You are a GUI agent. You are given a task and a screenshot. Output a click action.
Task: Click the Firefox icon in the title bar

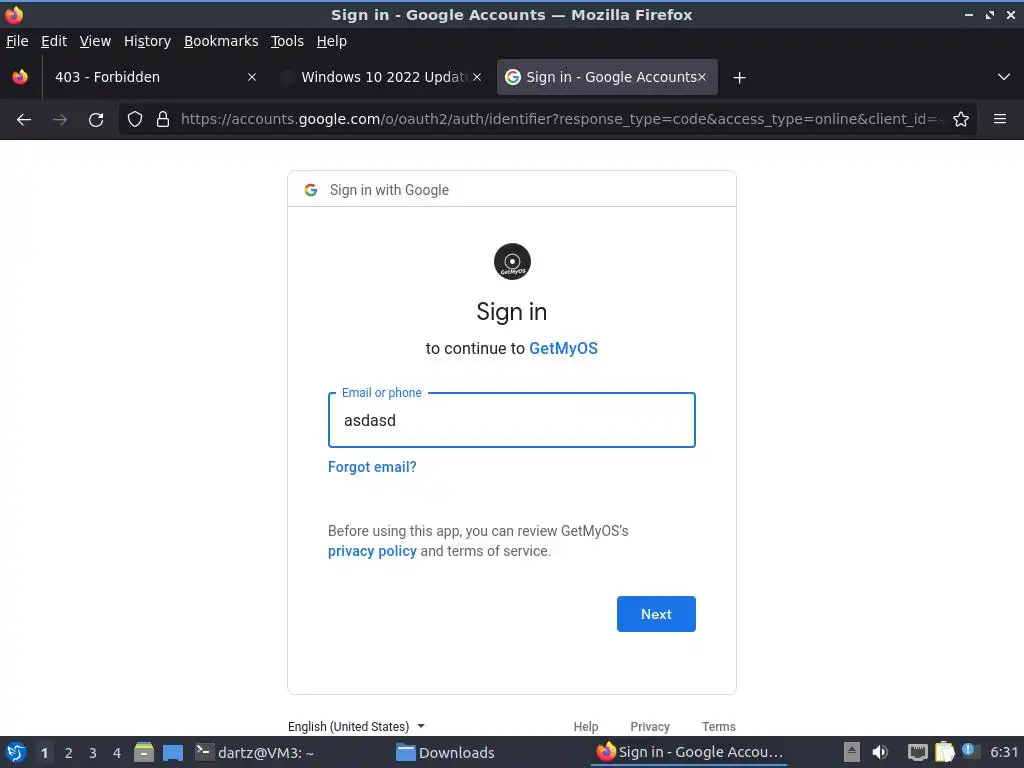point(14,14)
